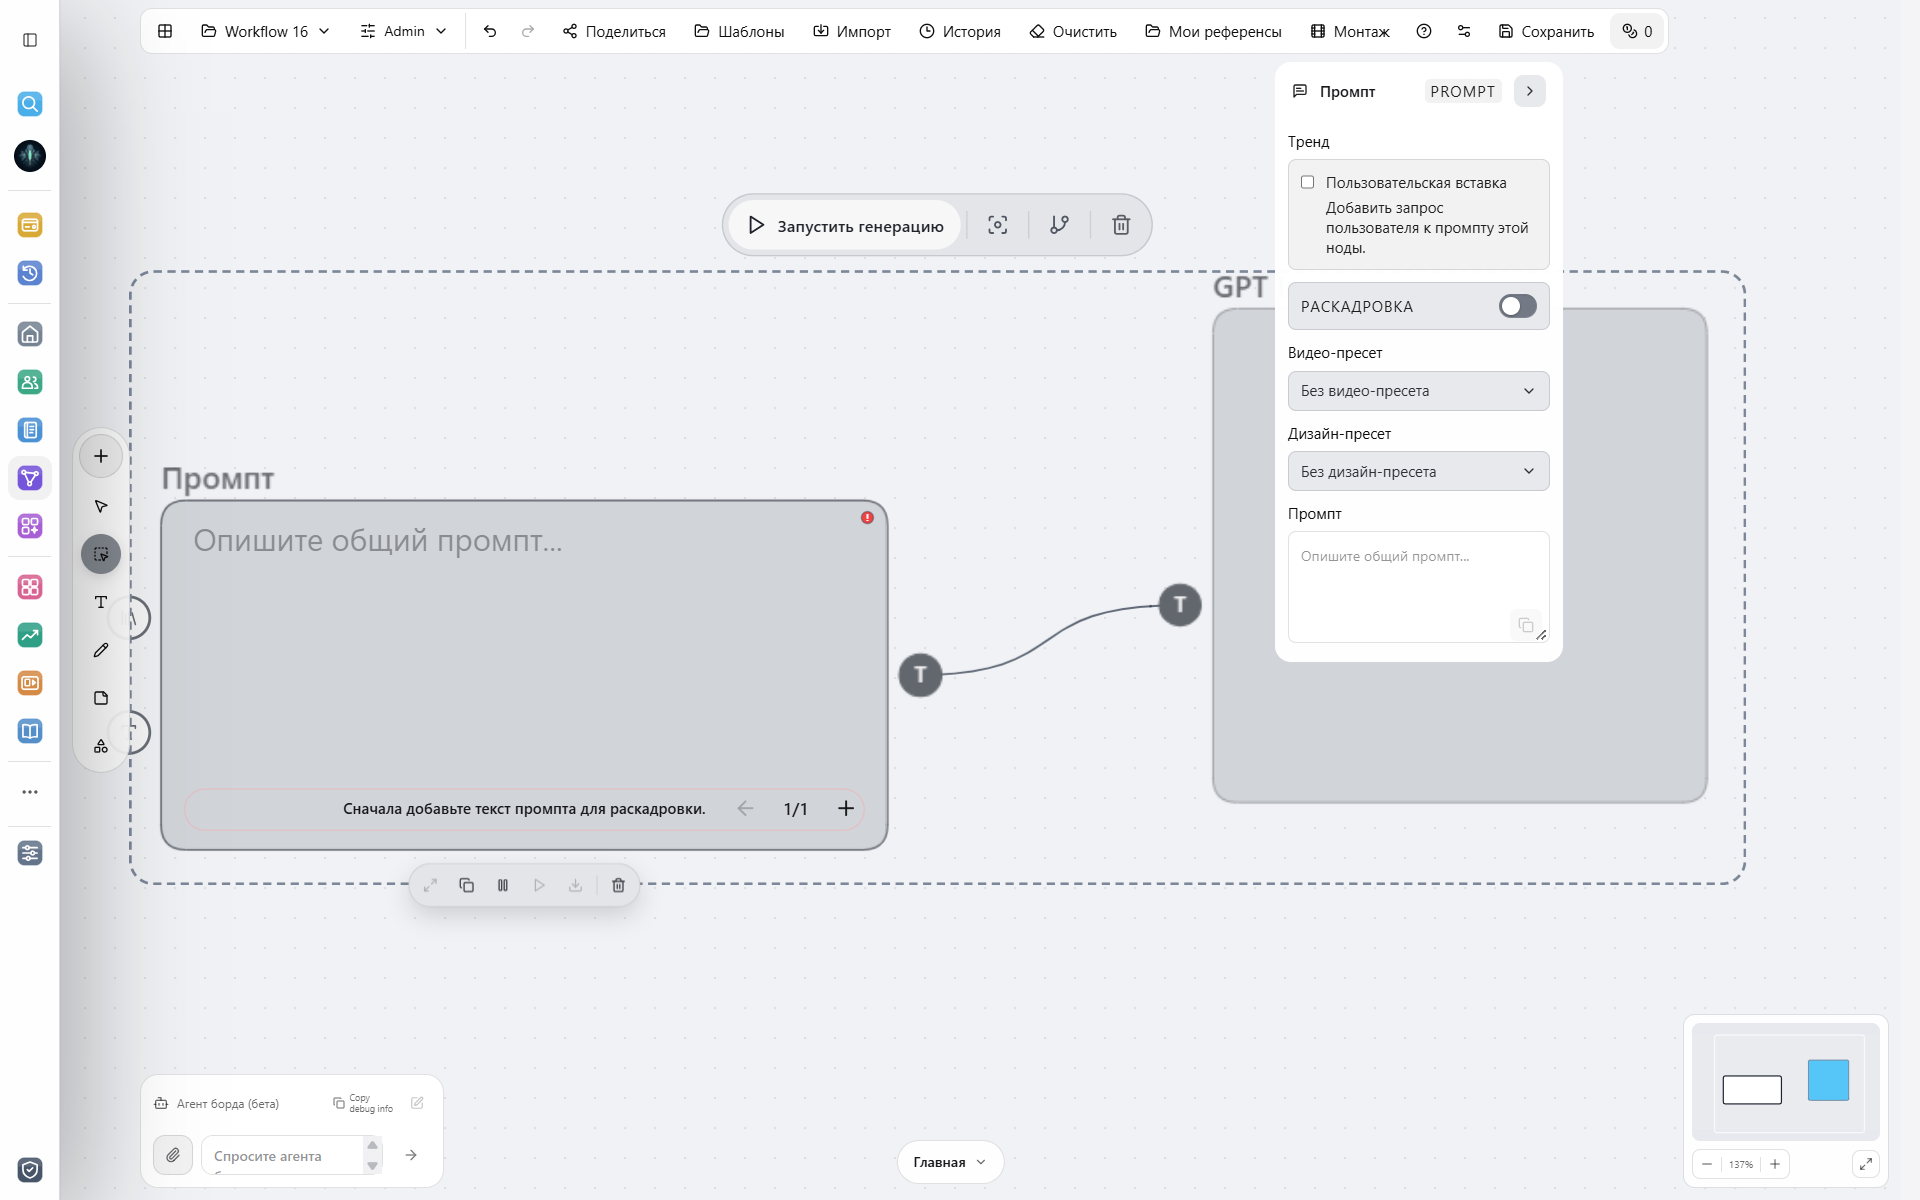
Task: Click the focus frame icon
Action: [x=997, y=225]
